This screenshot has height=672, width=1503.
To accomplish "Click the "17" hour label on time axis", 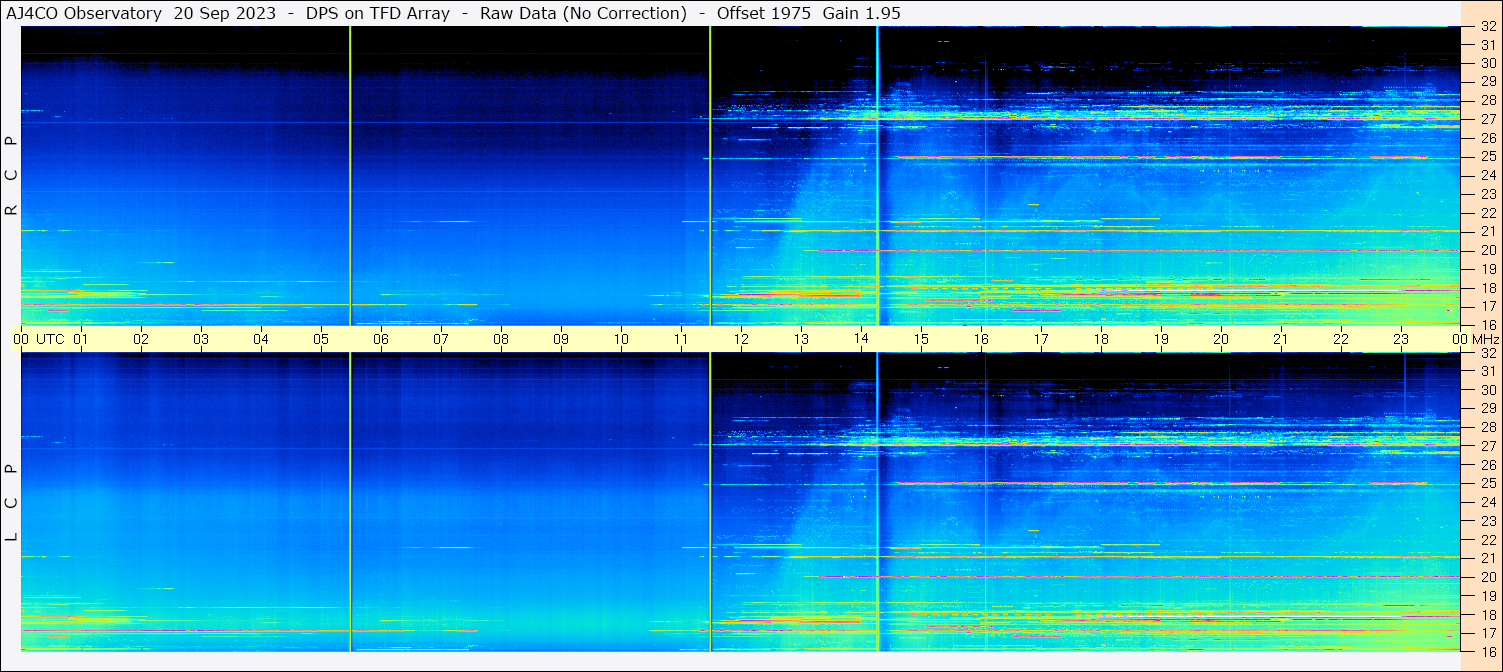I will [1041, 339].
